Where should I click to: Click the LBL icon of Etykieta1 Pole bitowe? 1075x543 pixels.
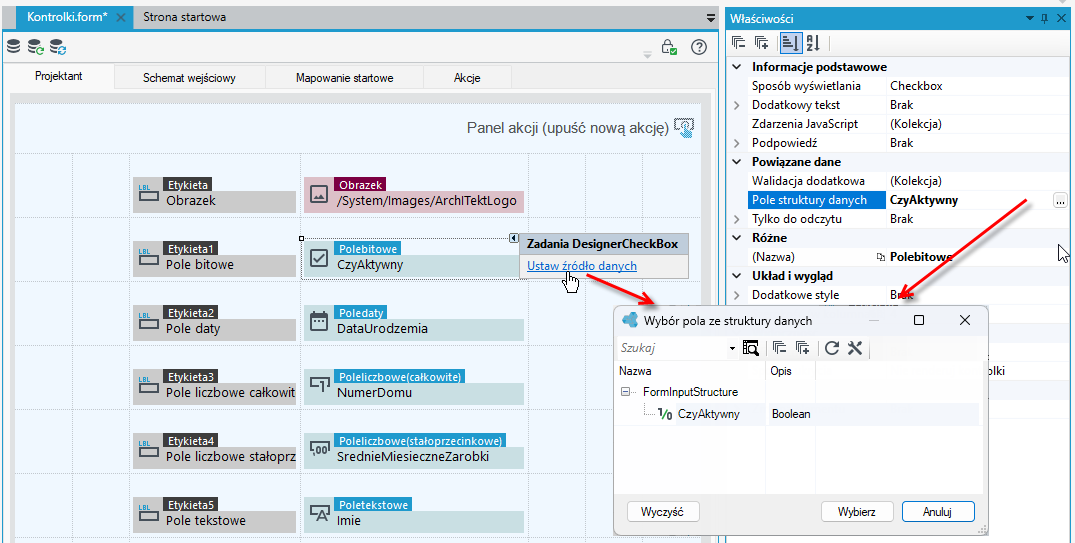[147, 258]
